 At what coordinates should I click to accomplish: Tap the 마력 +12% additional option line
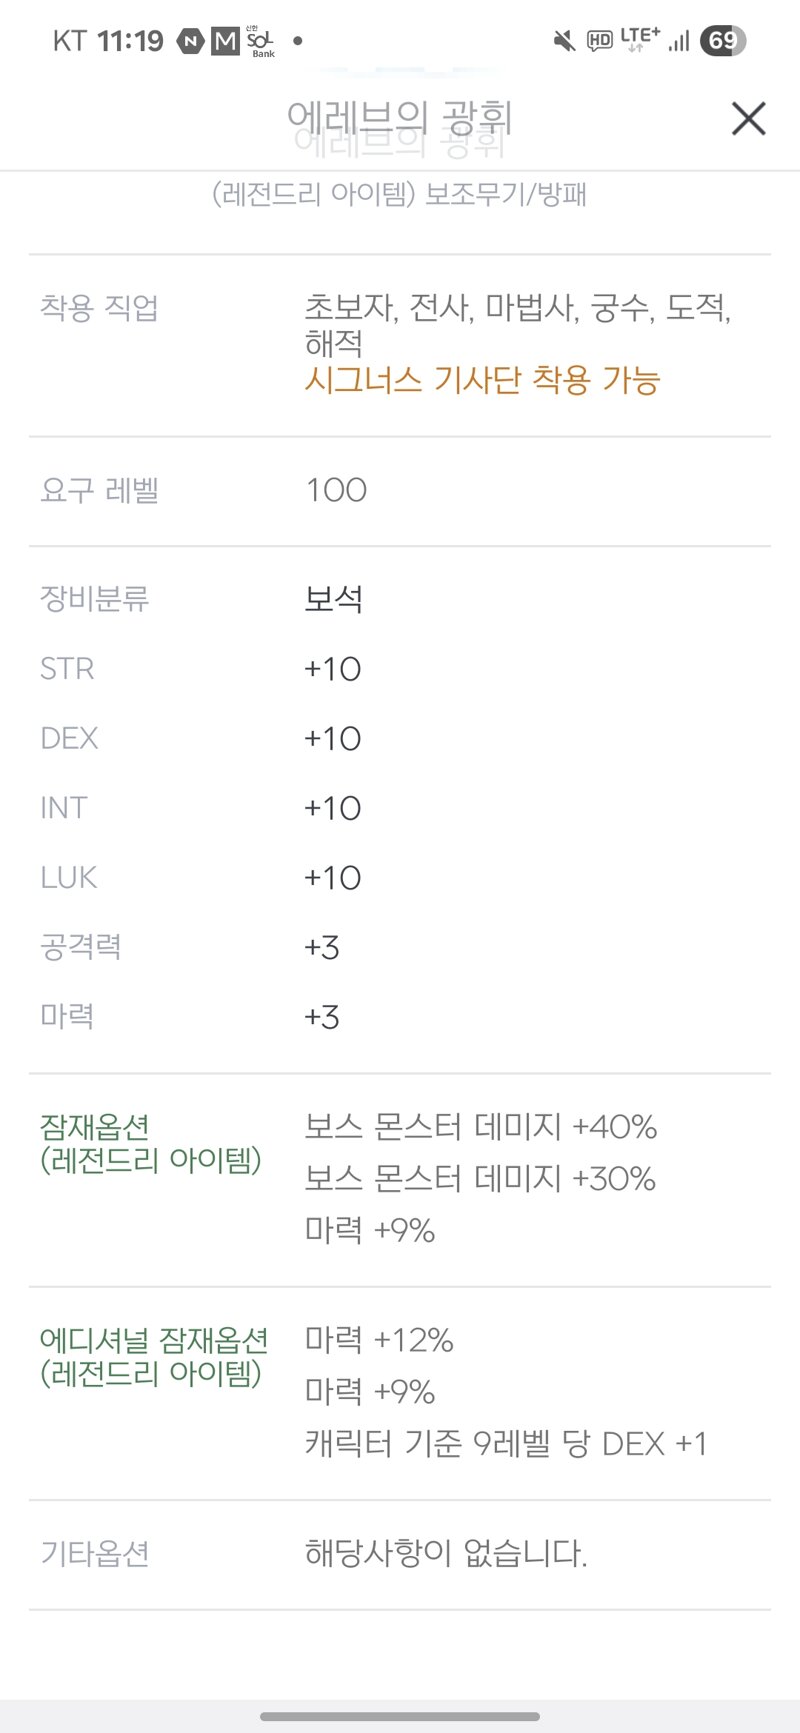[x=379, y=1340]
